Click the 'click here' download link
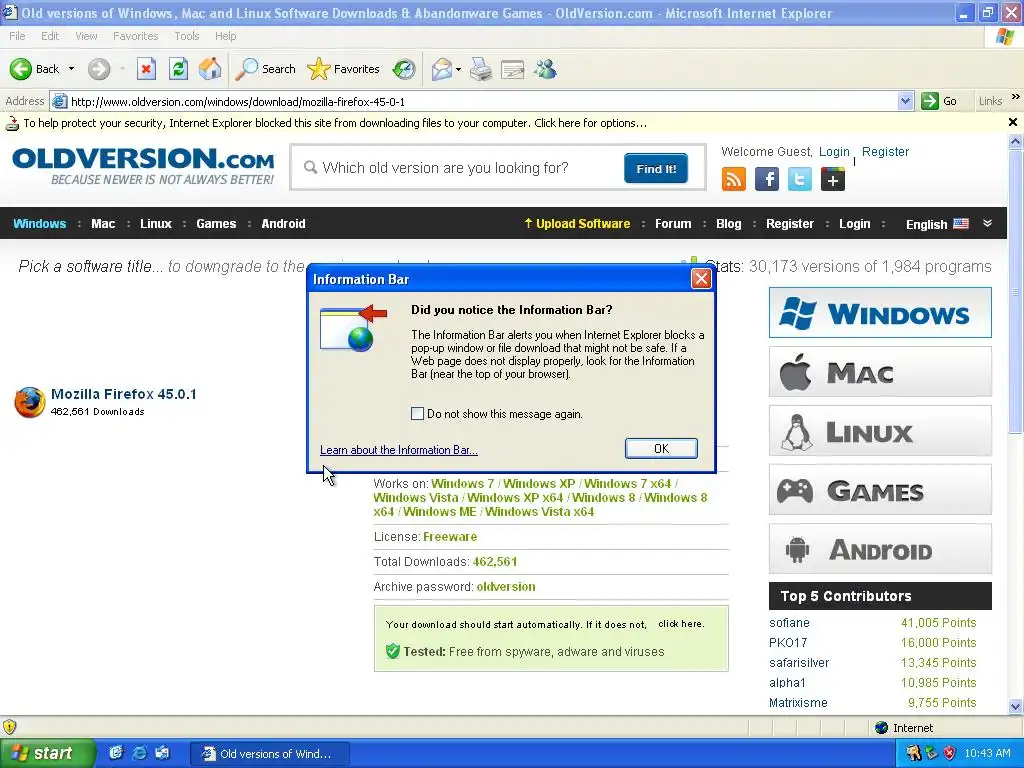This screenshot has width=1024, height=768. point(681,624)
